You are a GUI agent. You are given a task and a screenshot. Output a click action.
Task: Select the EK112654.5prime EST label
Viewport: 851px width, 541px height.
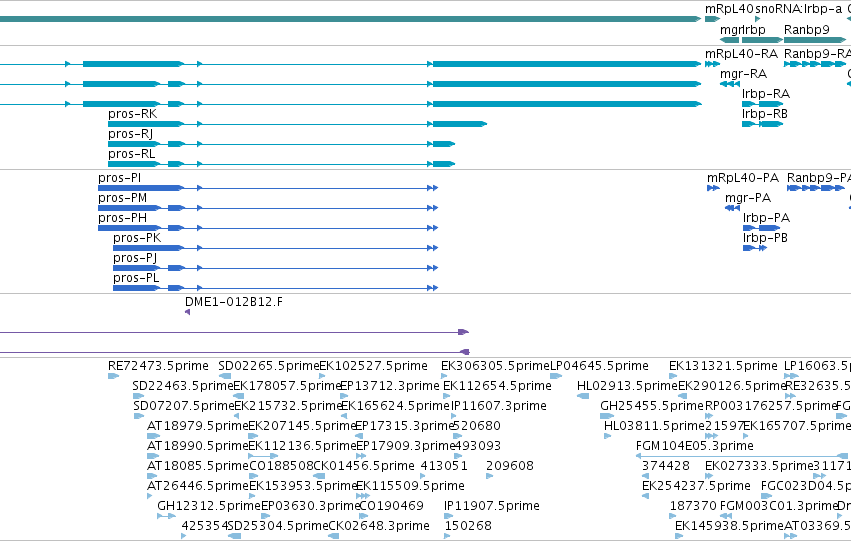(x=497, y=386)
